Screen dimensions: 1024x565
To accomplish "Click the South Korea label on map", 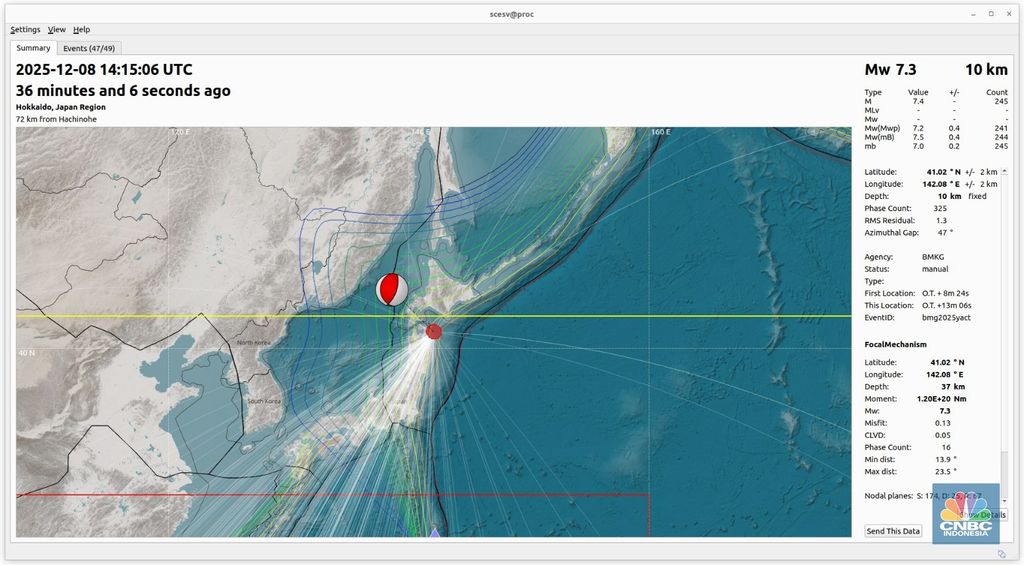I will [x=263, y=401].
